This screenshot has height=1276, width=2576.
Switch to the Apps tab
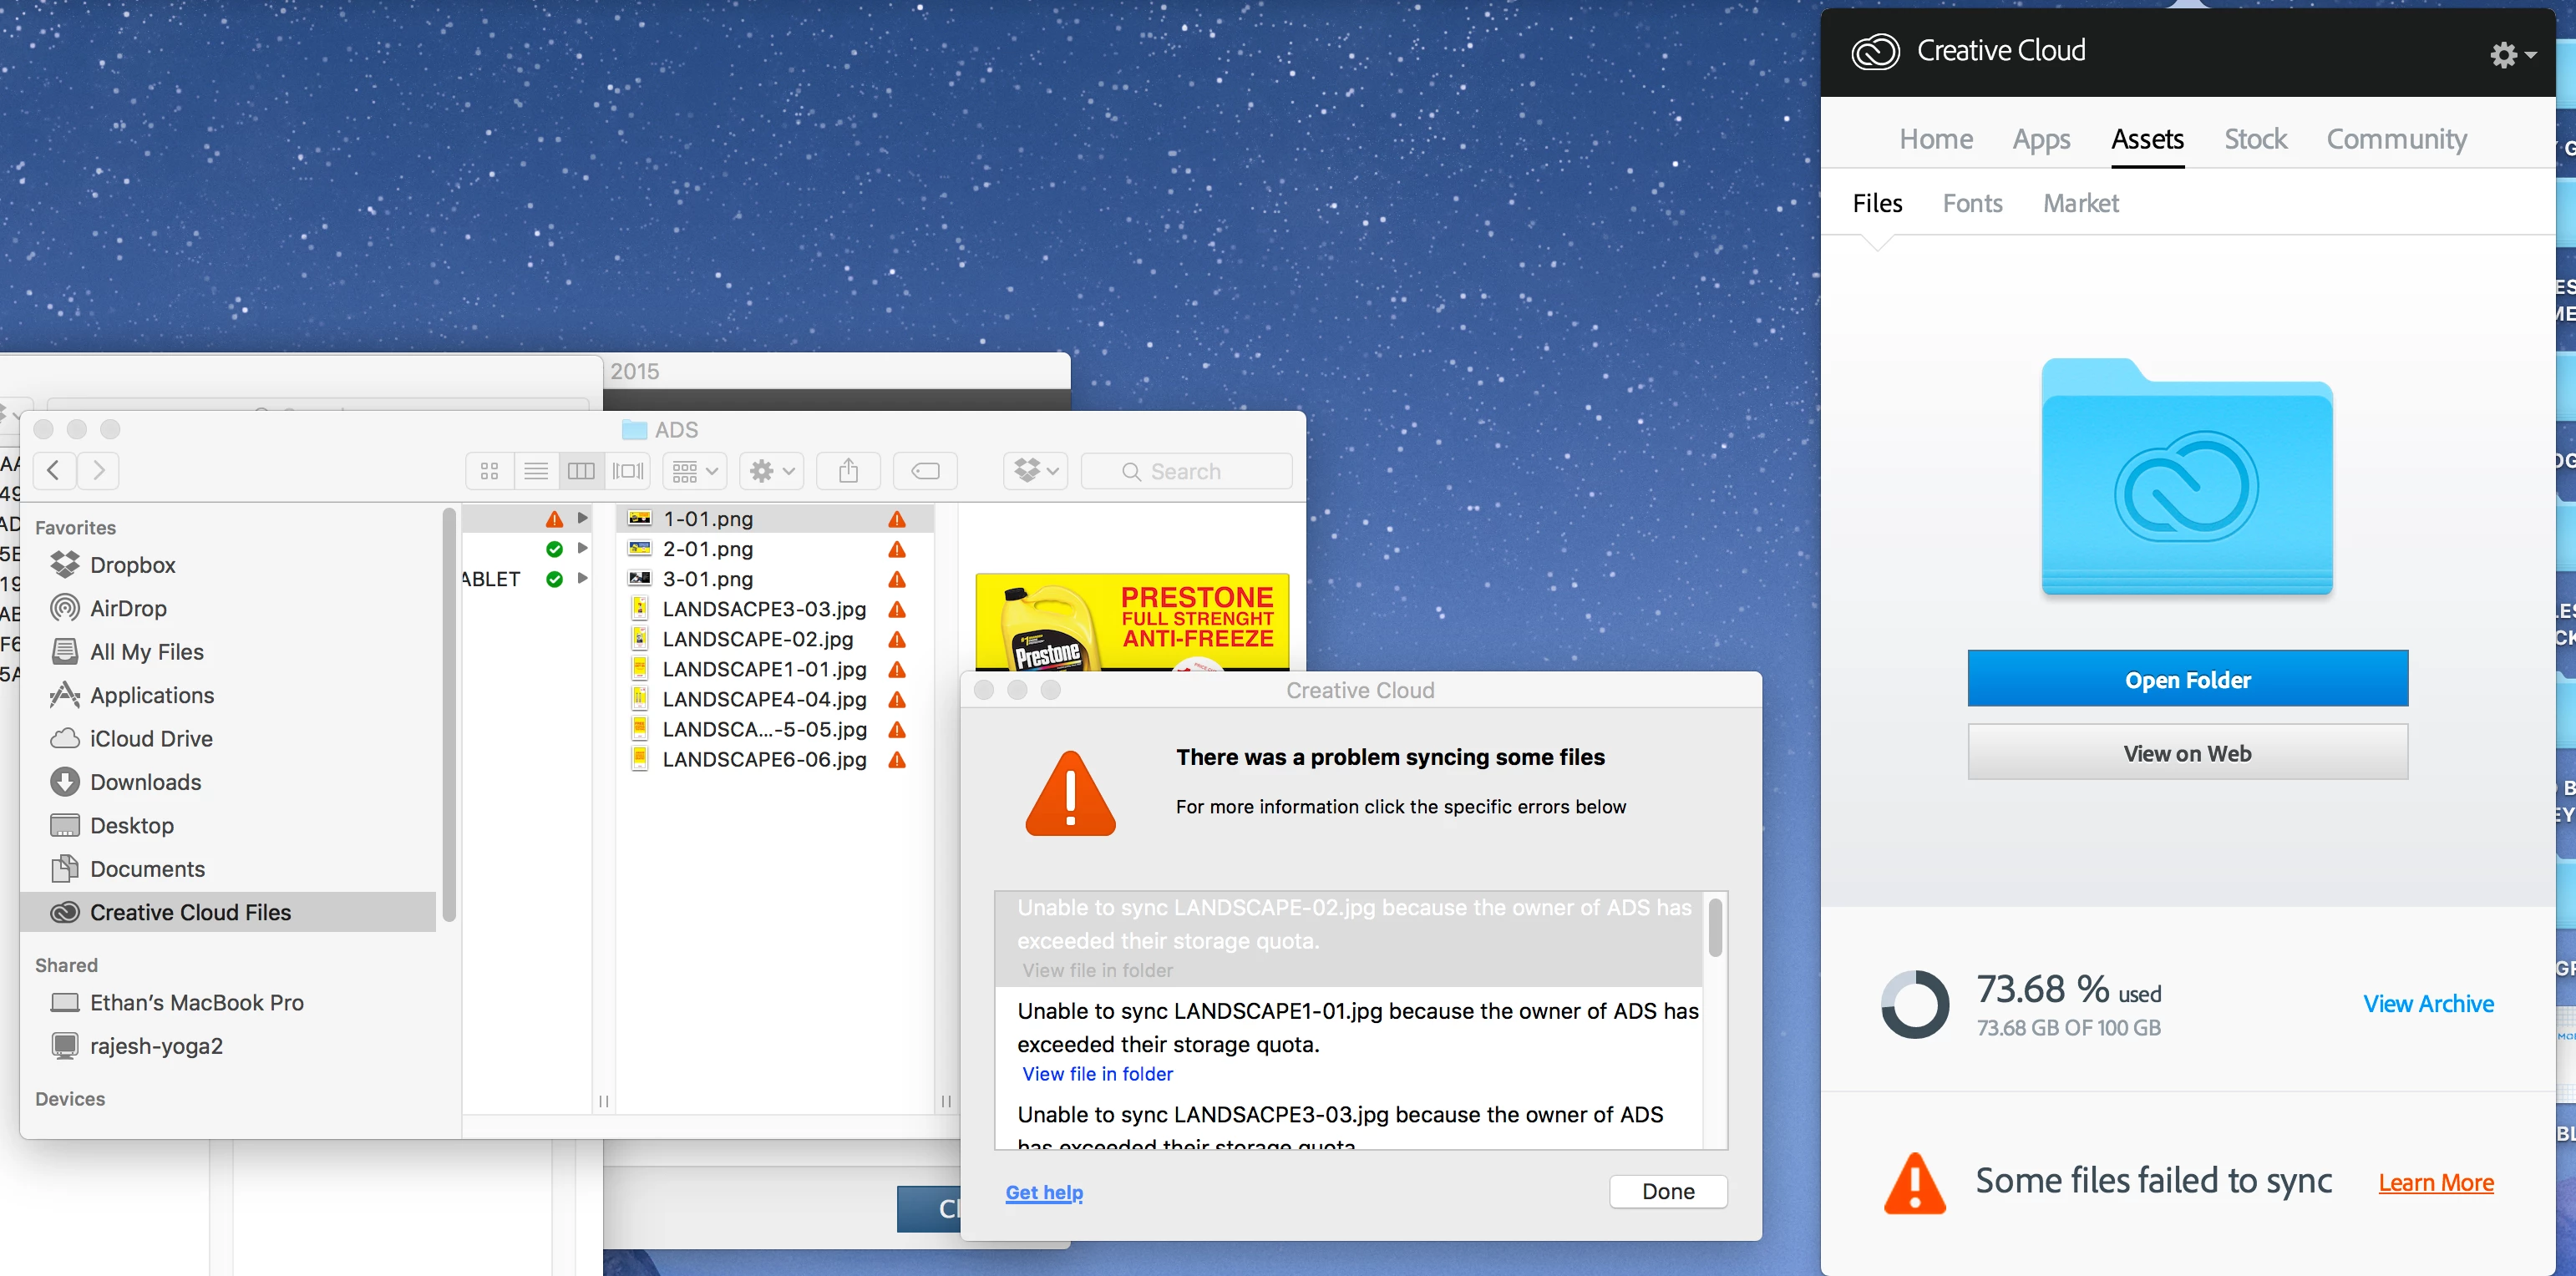(2041, 139)
